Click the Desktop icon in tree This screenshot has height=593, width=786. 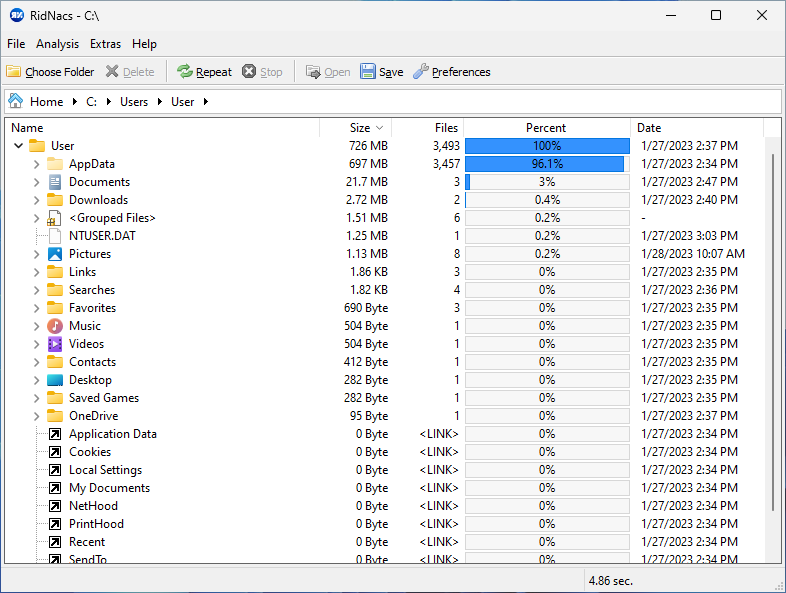[55, 380]
